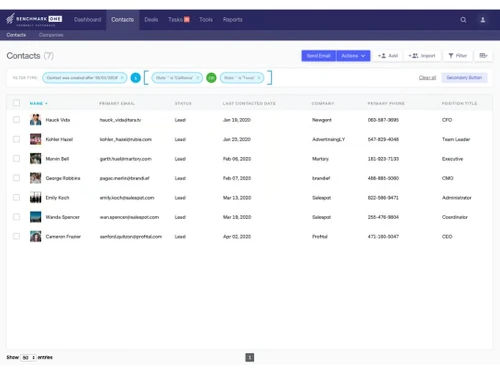The image size is (500, 375).
Task: Click the position cell Coordinator
Action: (455, 217)
